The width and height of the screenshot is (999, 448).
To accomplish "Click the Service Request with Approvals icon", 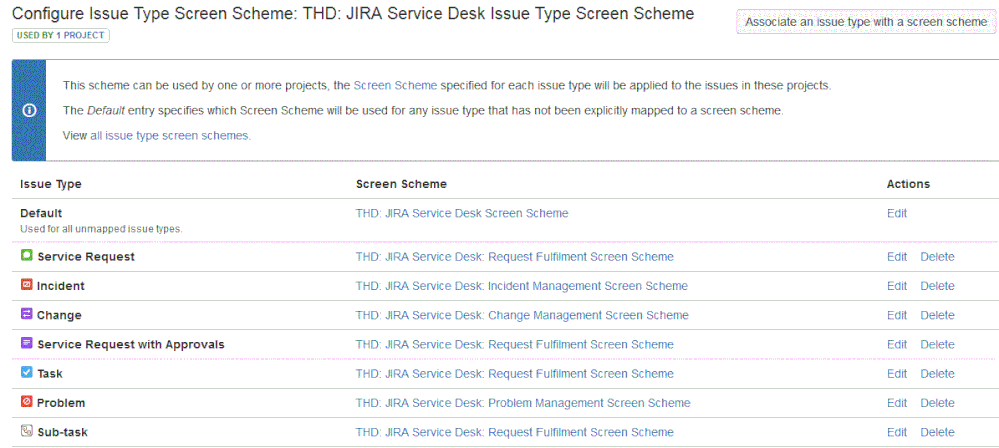I will pos(26,344).
